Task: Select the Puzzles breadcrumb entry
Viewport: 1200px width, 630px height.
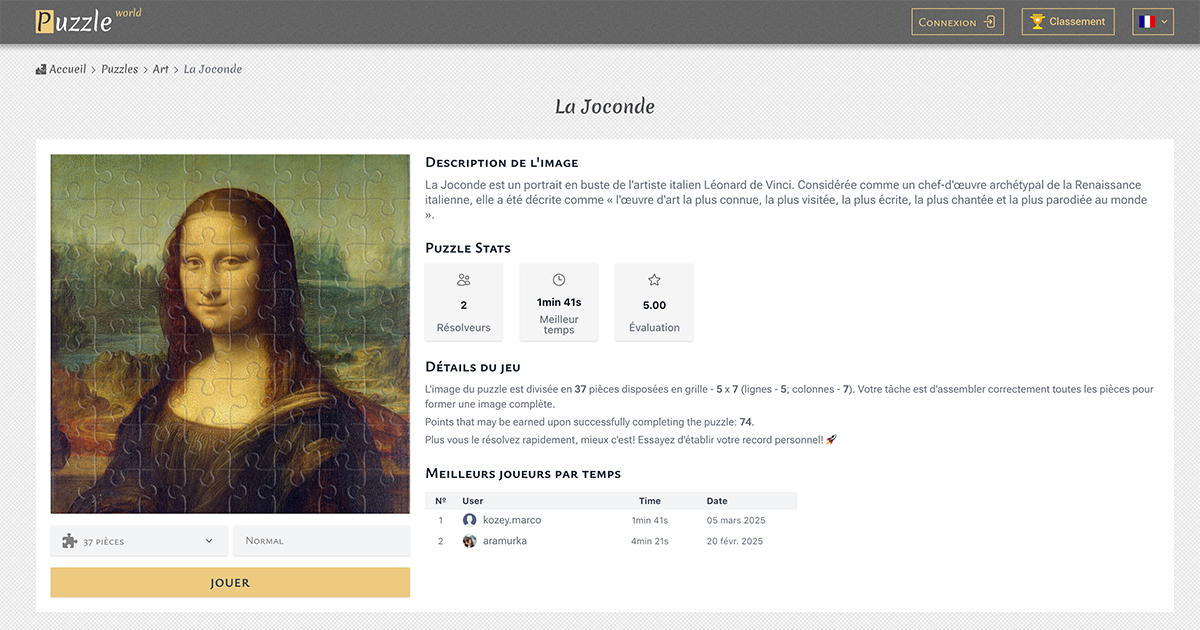Action: click(x=119, y=68)
